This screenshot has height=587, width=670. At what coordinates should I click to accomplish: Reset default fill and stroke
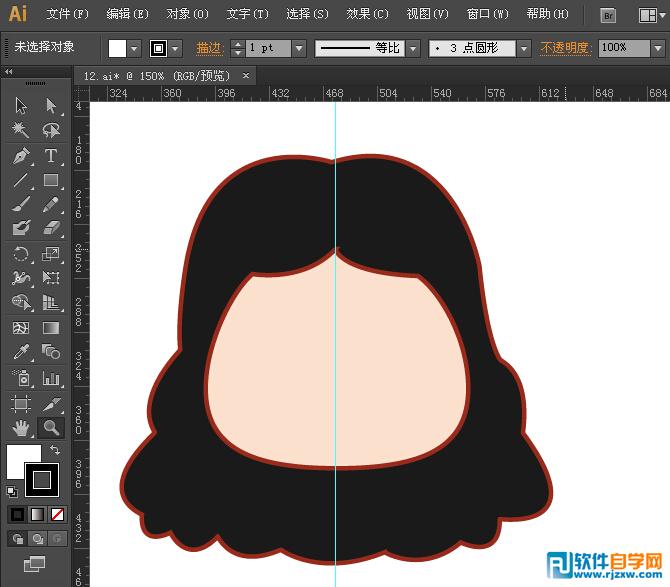pyautogui.click(x=12, y=491)
